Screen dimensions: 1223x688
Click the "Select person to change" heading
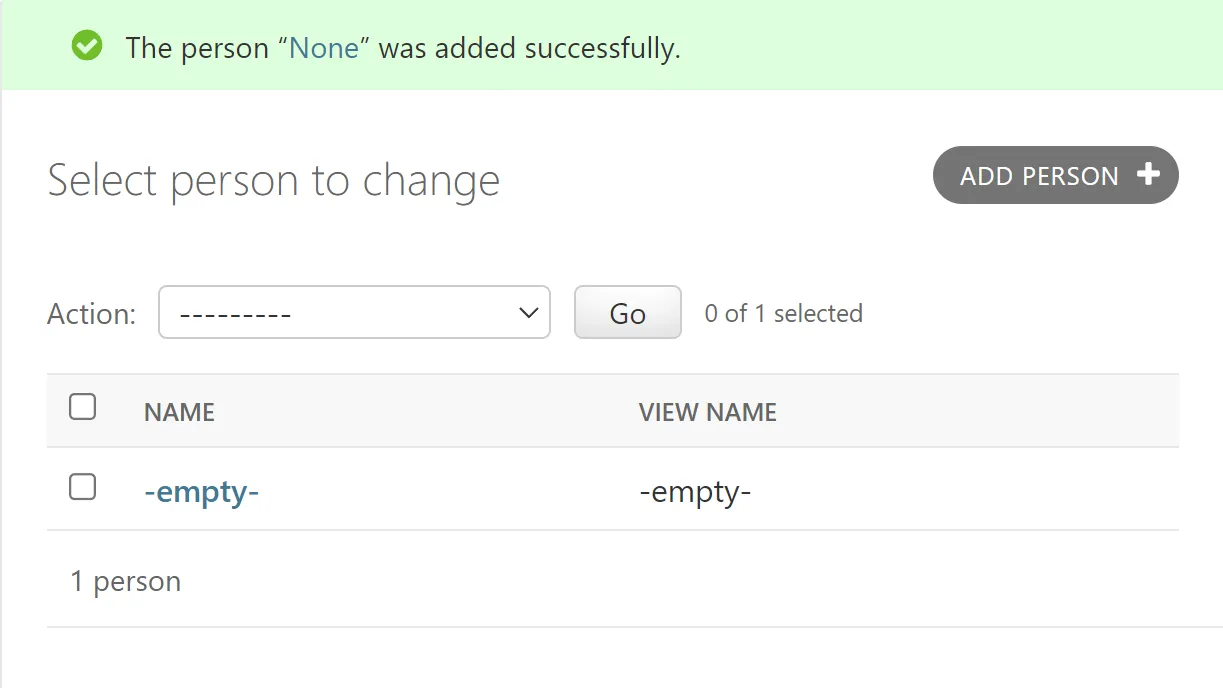[273, 181]
